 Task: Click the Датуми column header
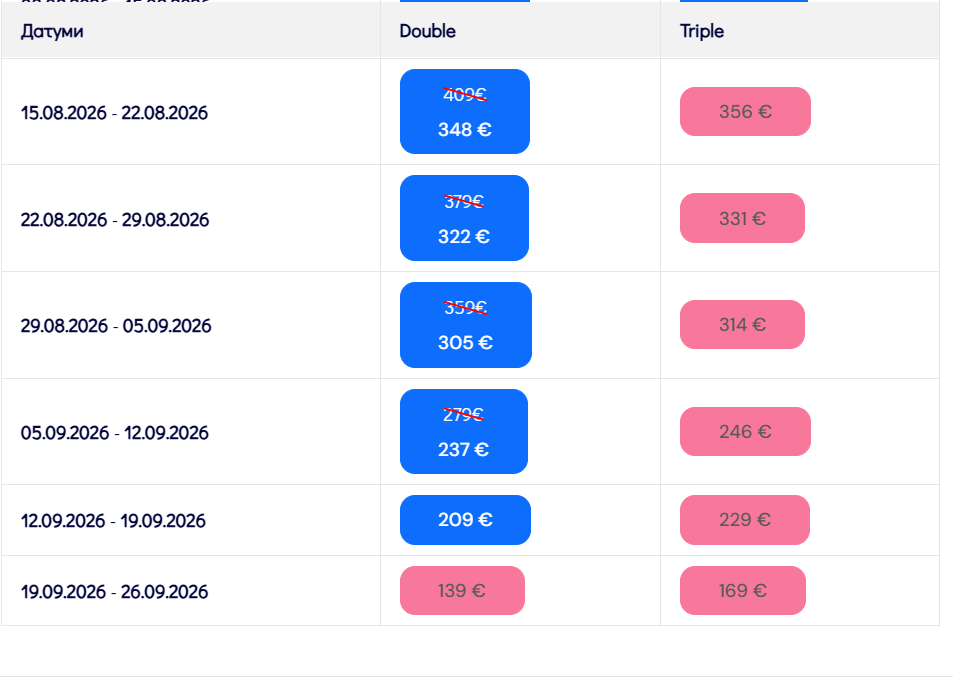tap(52, 31)
